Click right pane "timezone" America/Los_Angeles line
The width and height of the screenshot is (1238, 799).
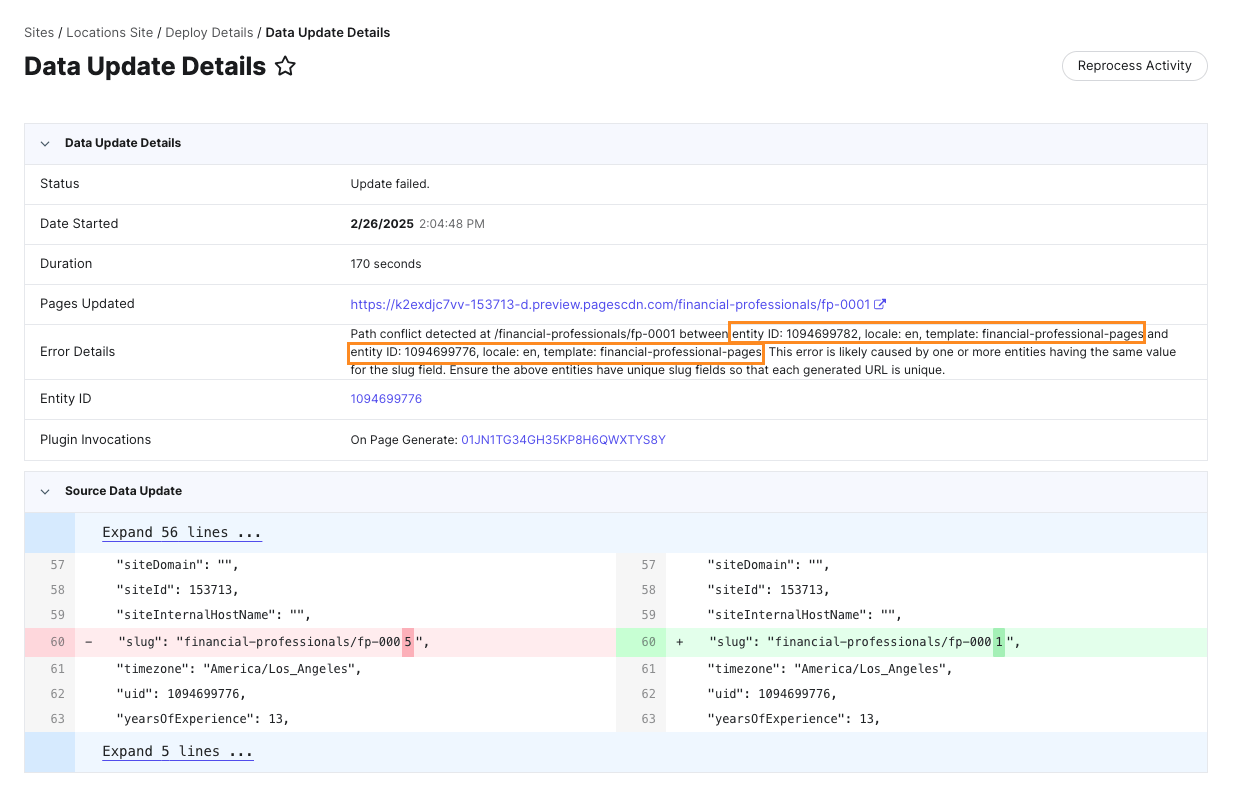click(x=830, y=669)
